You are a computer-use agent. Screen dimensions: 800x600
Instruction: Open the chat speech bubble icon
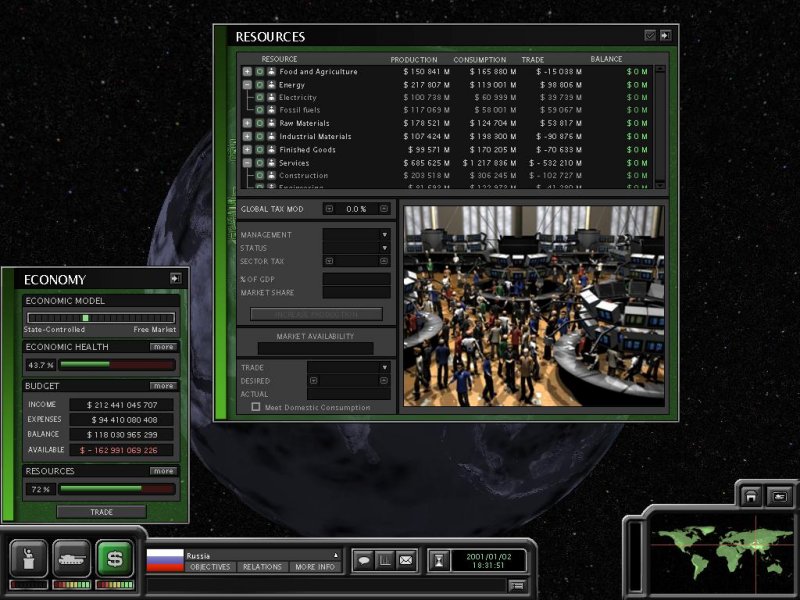click(x=363, y=561)
